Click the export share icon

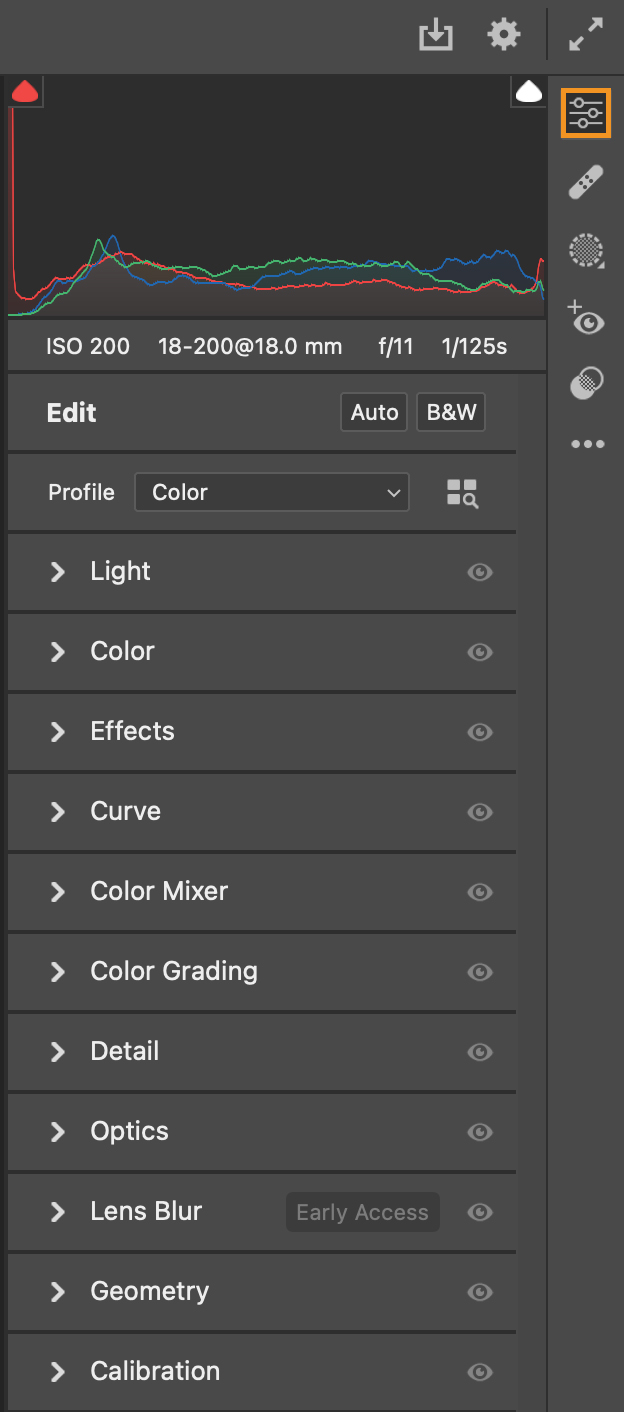[436, 33]
